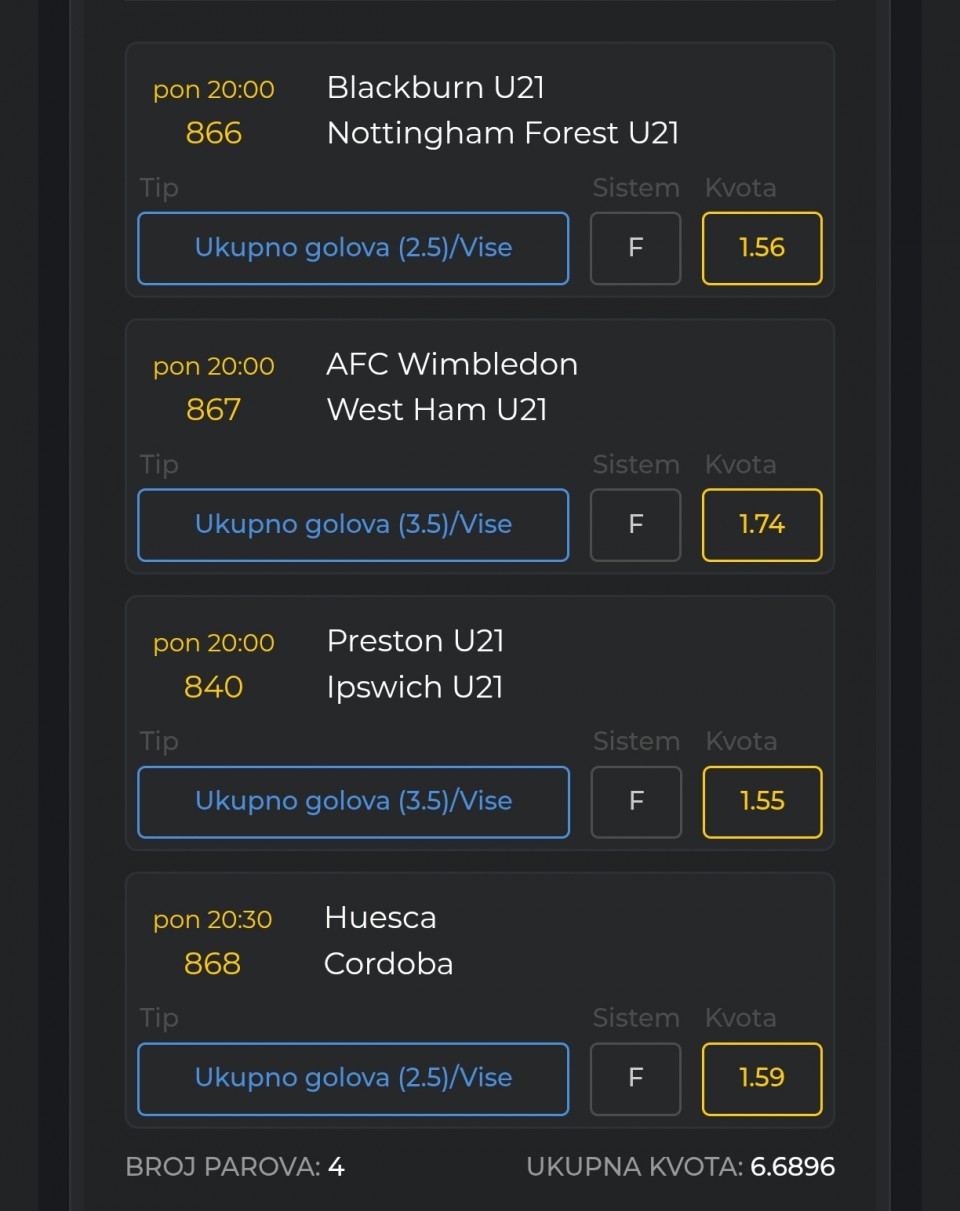Toggle system F for Huesca match

pyautogui.click(x=635, y=1079)
